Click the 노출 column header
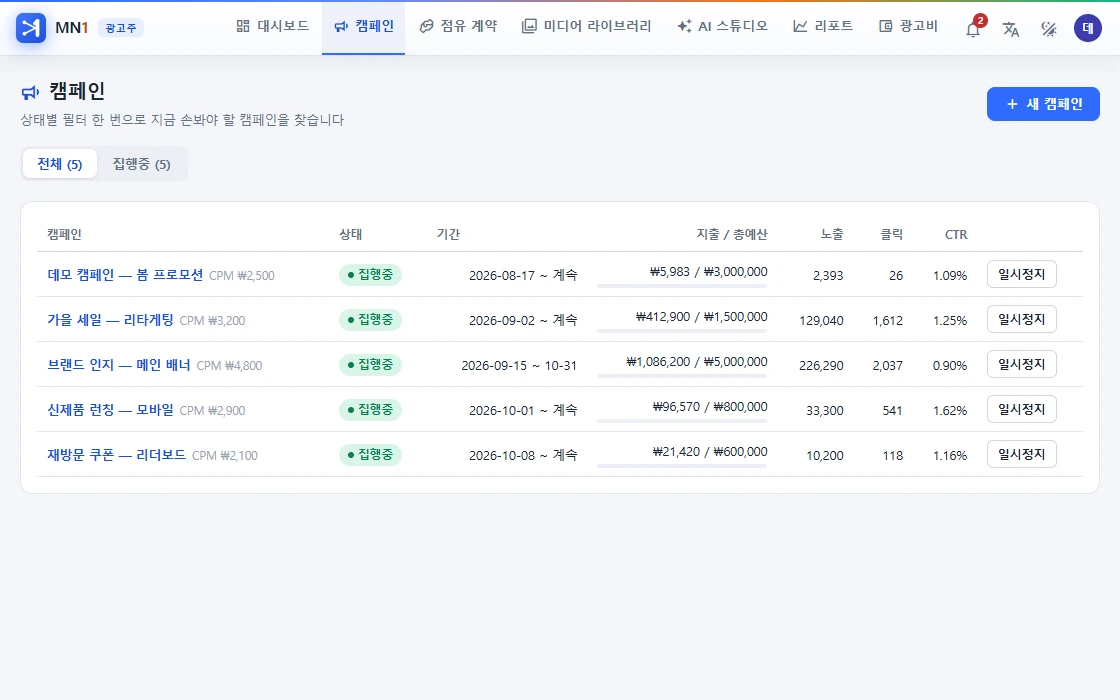The height and width of the screenshot is (700, 1120). [832, 234]
